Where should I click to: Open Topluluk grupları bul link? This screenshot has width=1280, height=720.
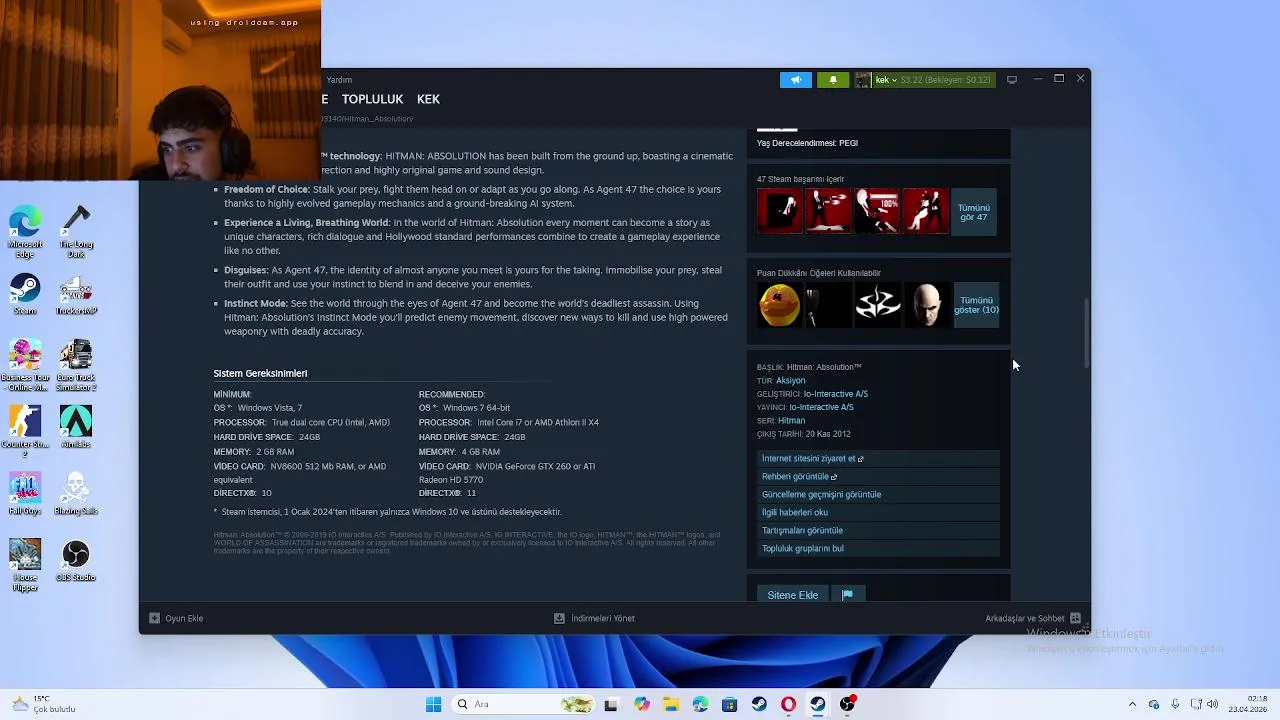point(878,549)
